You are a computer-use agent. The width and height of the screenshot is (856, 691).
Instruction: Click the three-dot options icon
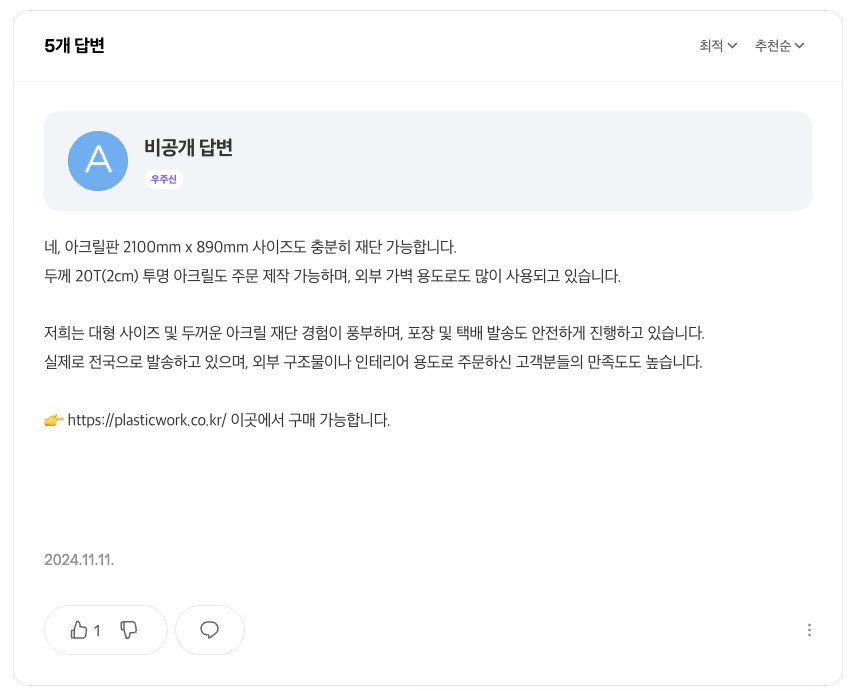810,629
